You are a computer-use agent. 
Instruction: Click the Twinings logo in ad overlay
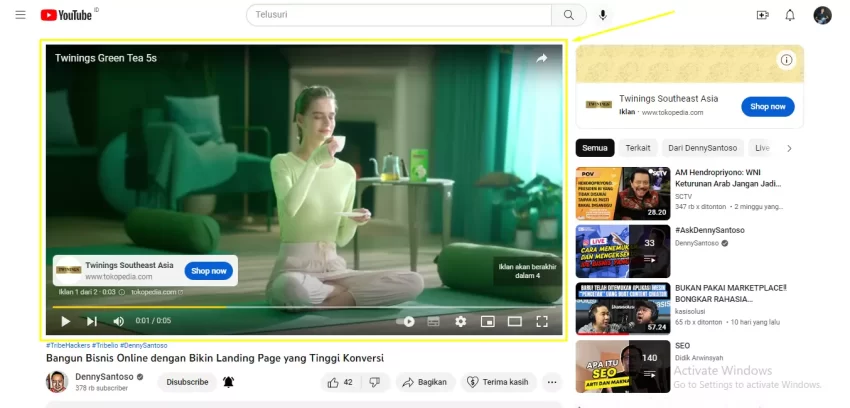68,270
